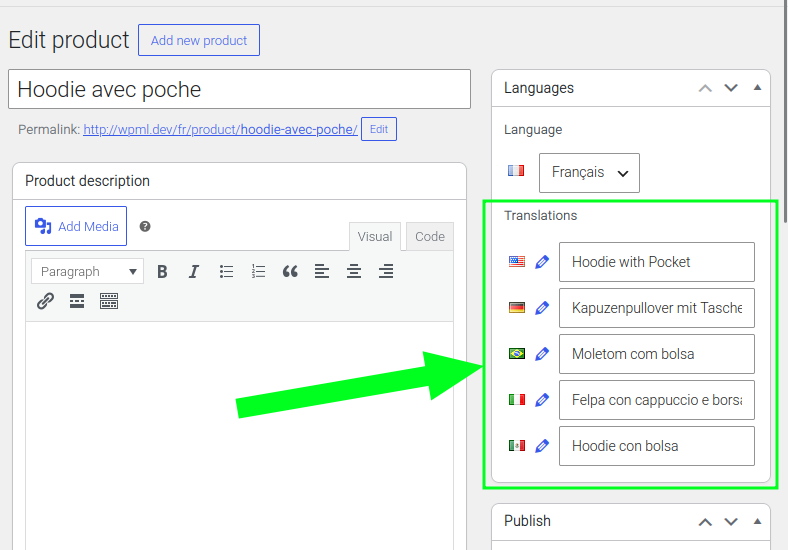Align text center
788x550 pixels.
point(354,271)
